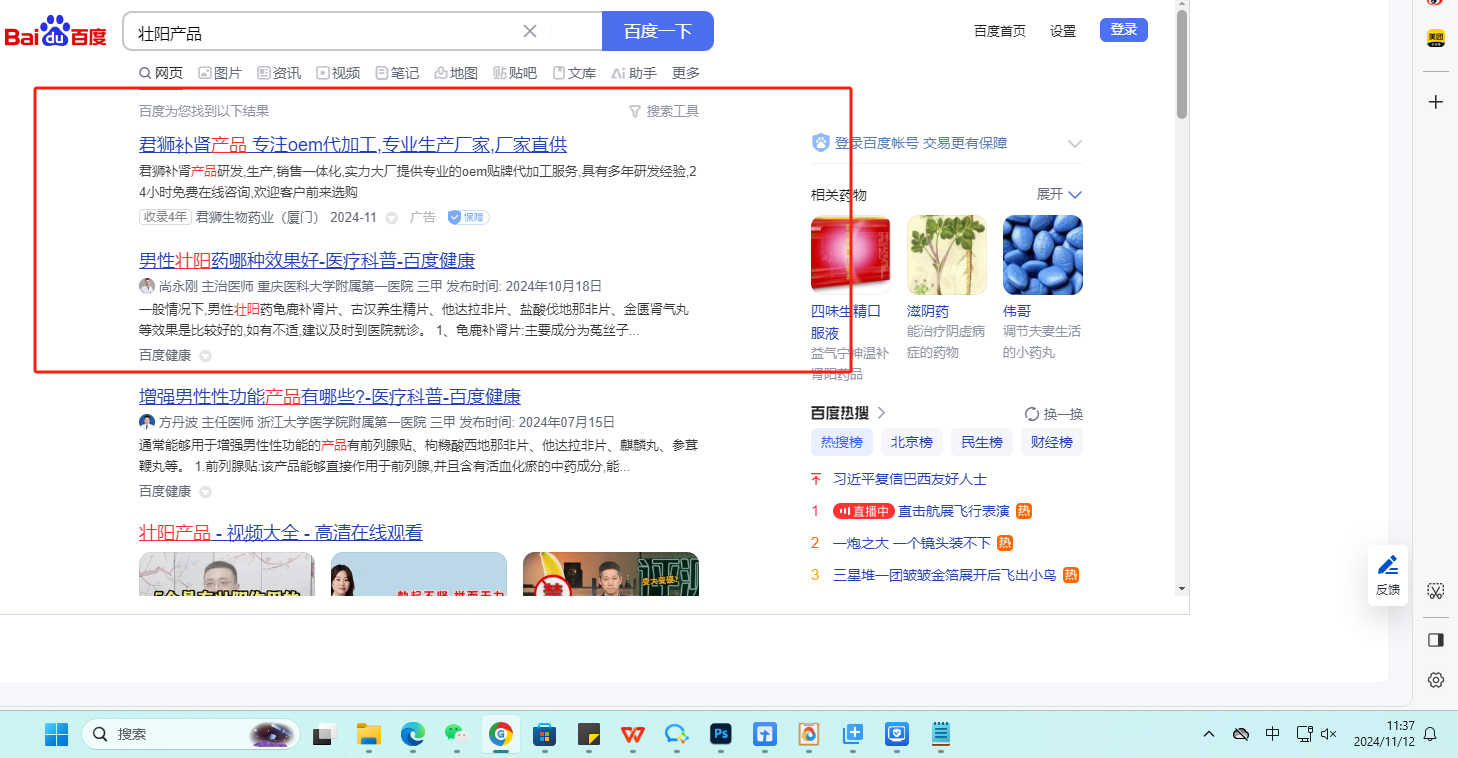
Task: Open sidebar settings gear icon
Action: pyautogui.click(x=1436, y=680)
